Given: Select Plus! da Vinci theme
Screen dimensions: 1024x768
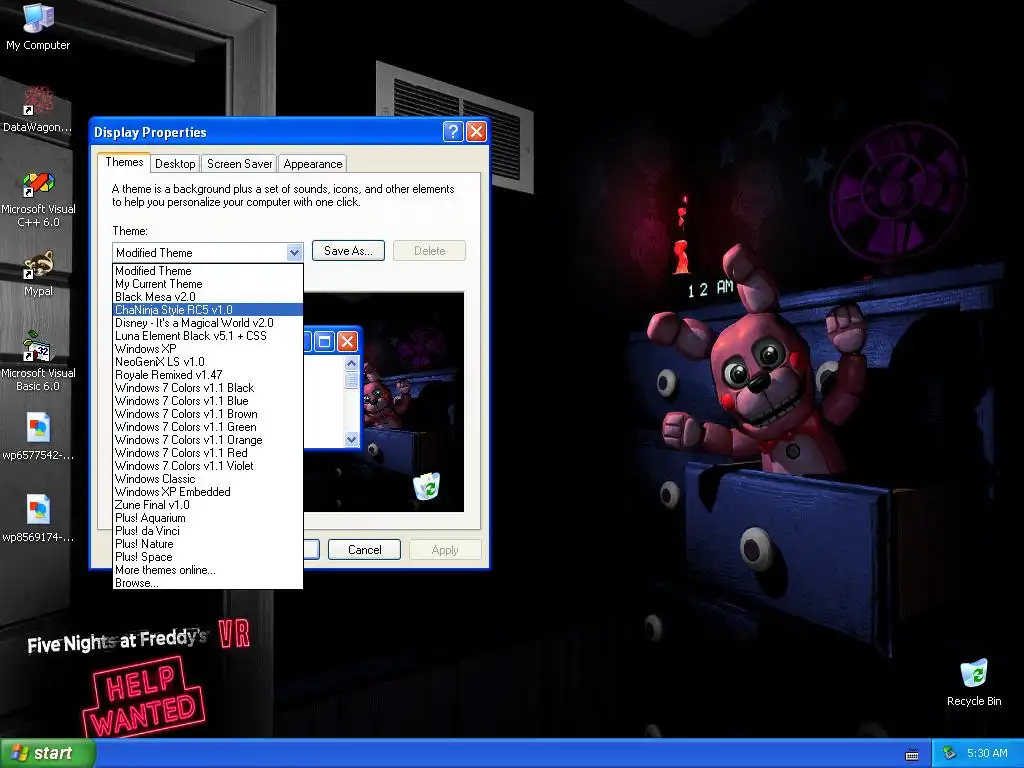Looking at the screenshot, I should point(208,531).
